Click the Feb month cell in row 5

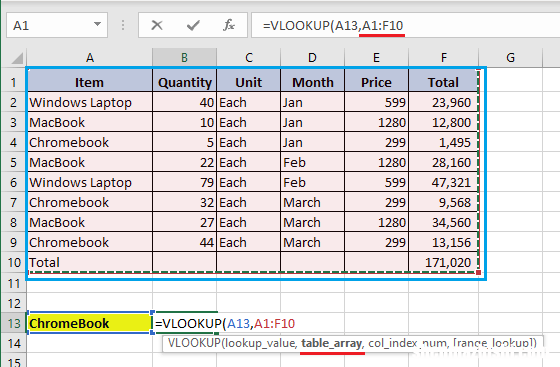[x=312, y=162]
